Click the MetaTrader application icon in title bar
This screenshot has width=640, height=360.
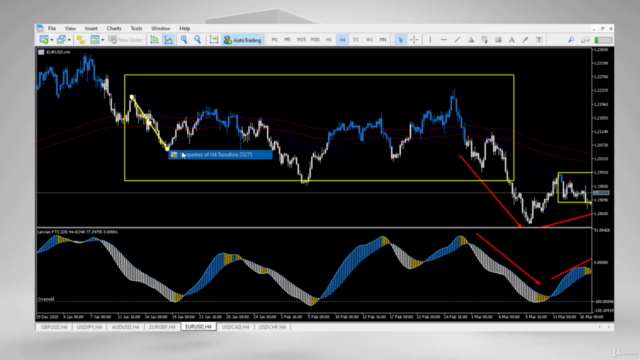tap(40, 28)
